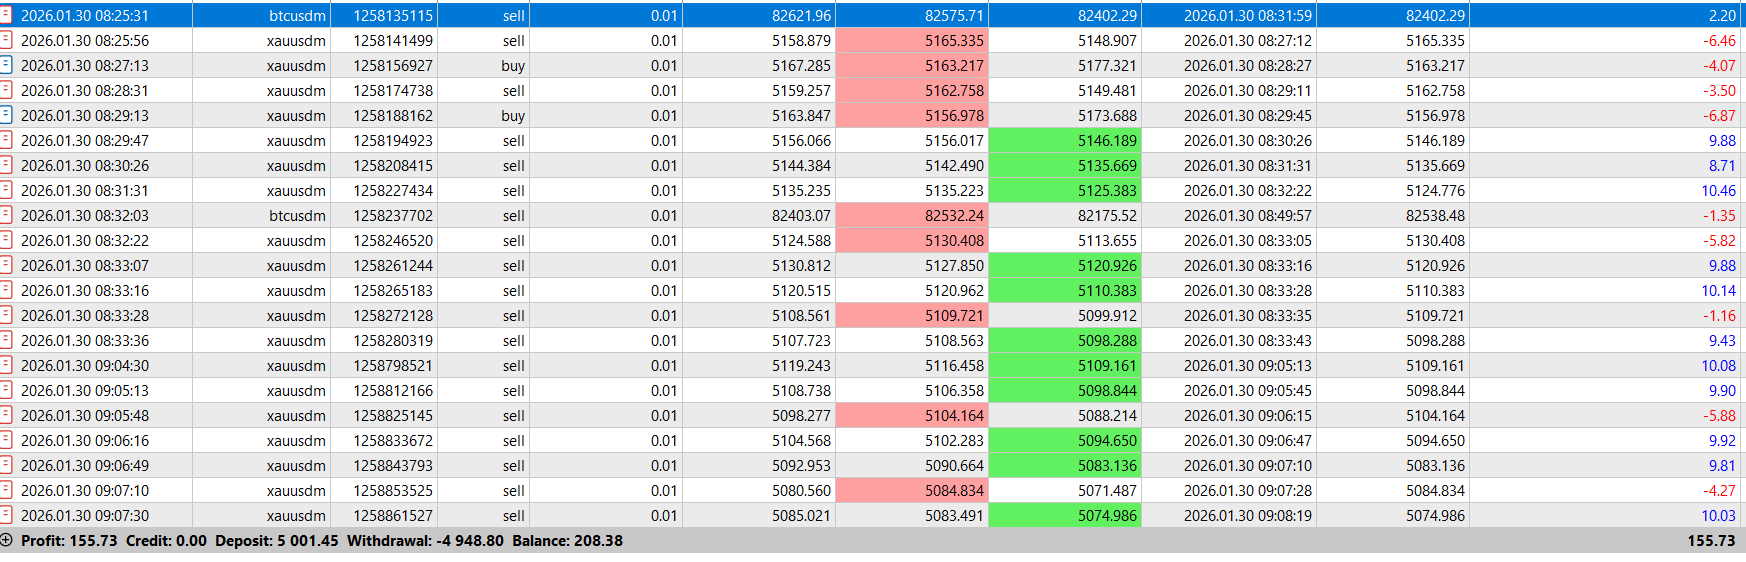Click the sell icon of the 08:25:56 row

point(6,40)
